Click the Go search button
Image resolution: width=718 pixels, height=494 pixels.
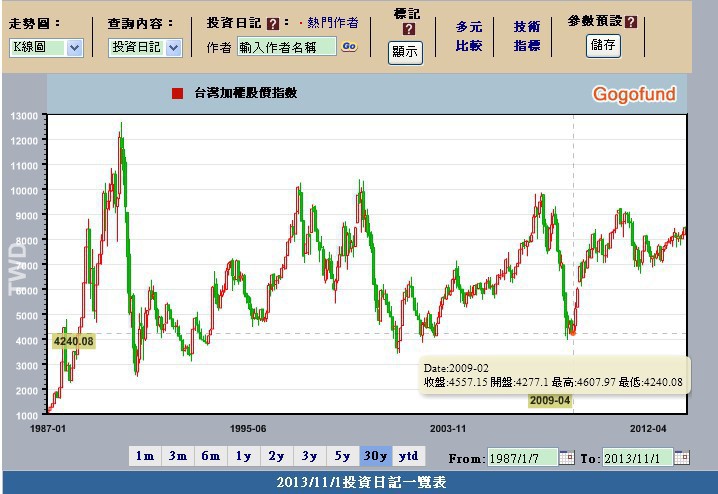coord(349,46)
